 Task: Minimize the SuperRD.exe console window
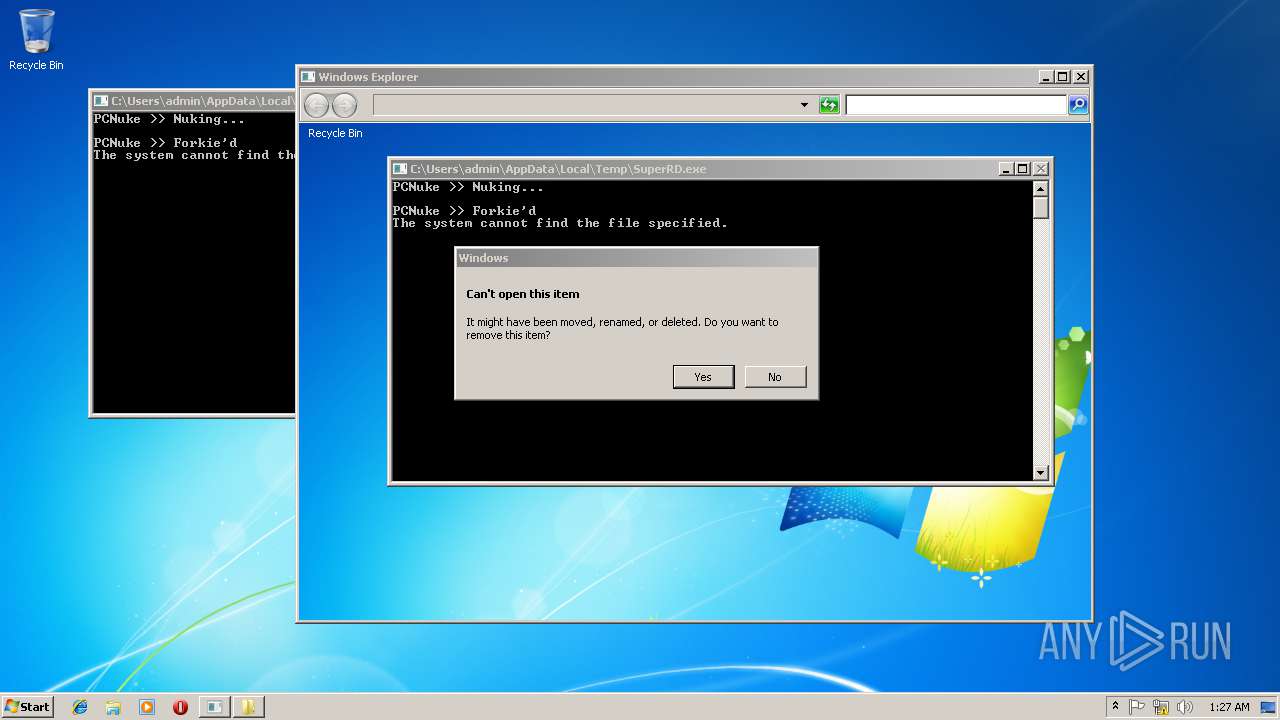(x=1007, y=169)
